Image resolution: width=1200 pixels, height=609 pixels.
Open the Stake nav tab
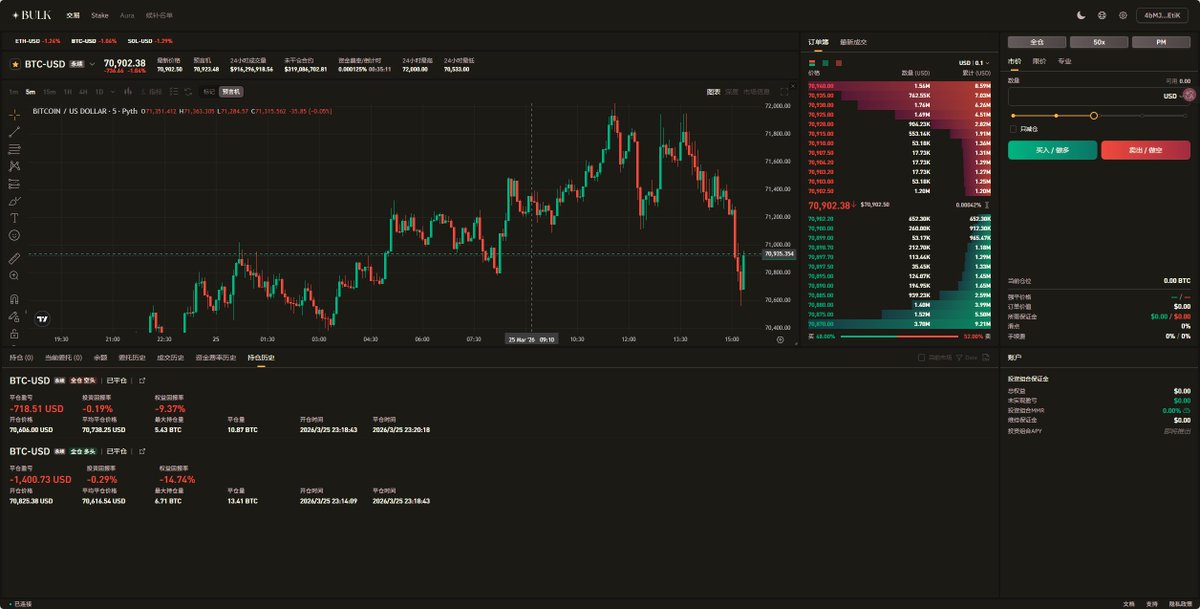(100, 15)
